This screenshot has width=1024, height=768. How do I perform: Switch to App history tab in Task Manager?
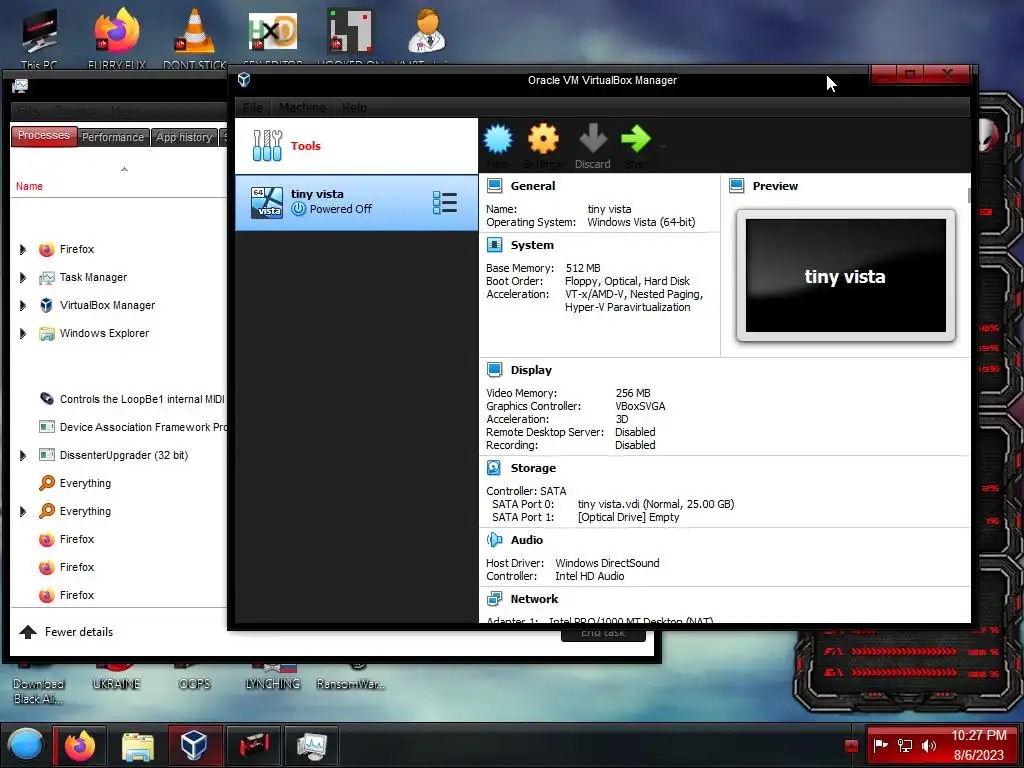[x=184, y=137]
